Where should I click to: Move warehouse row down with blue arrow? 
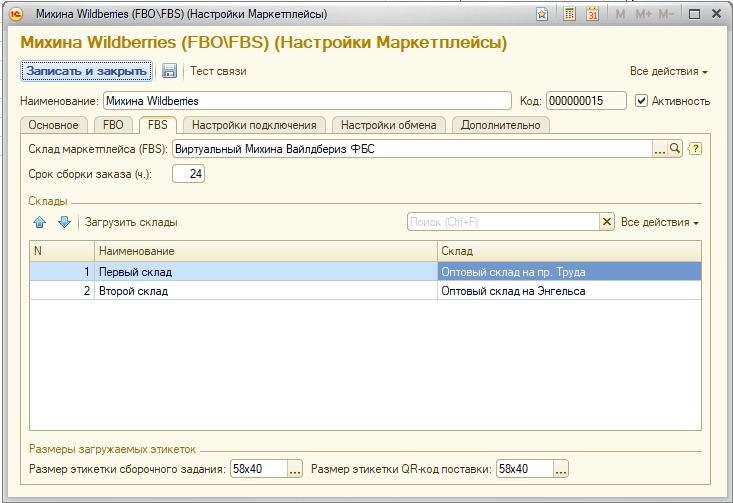(64, 222)
